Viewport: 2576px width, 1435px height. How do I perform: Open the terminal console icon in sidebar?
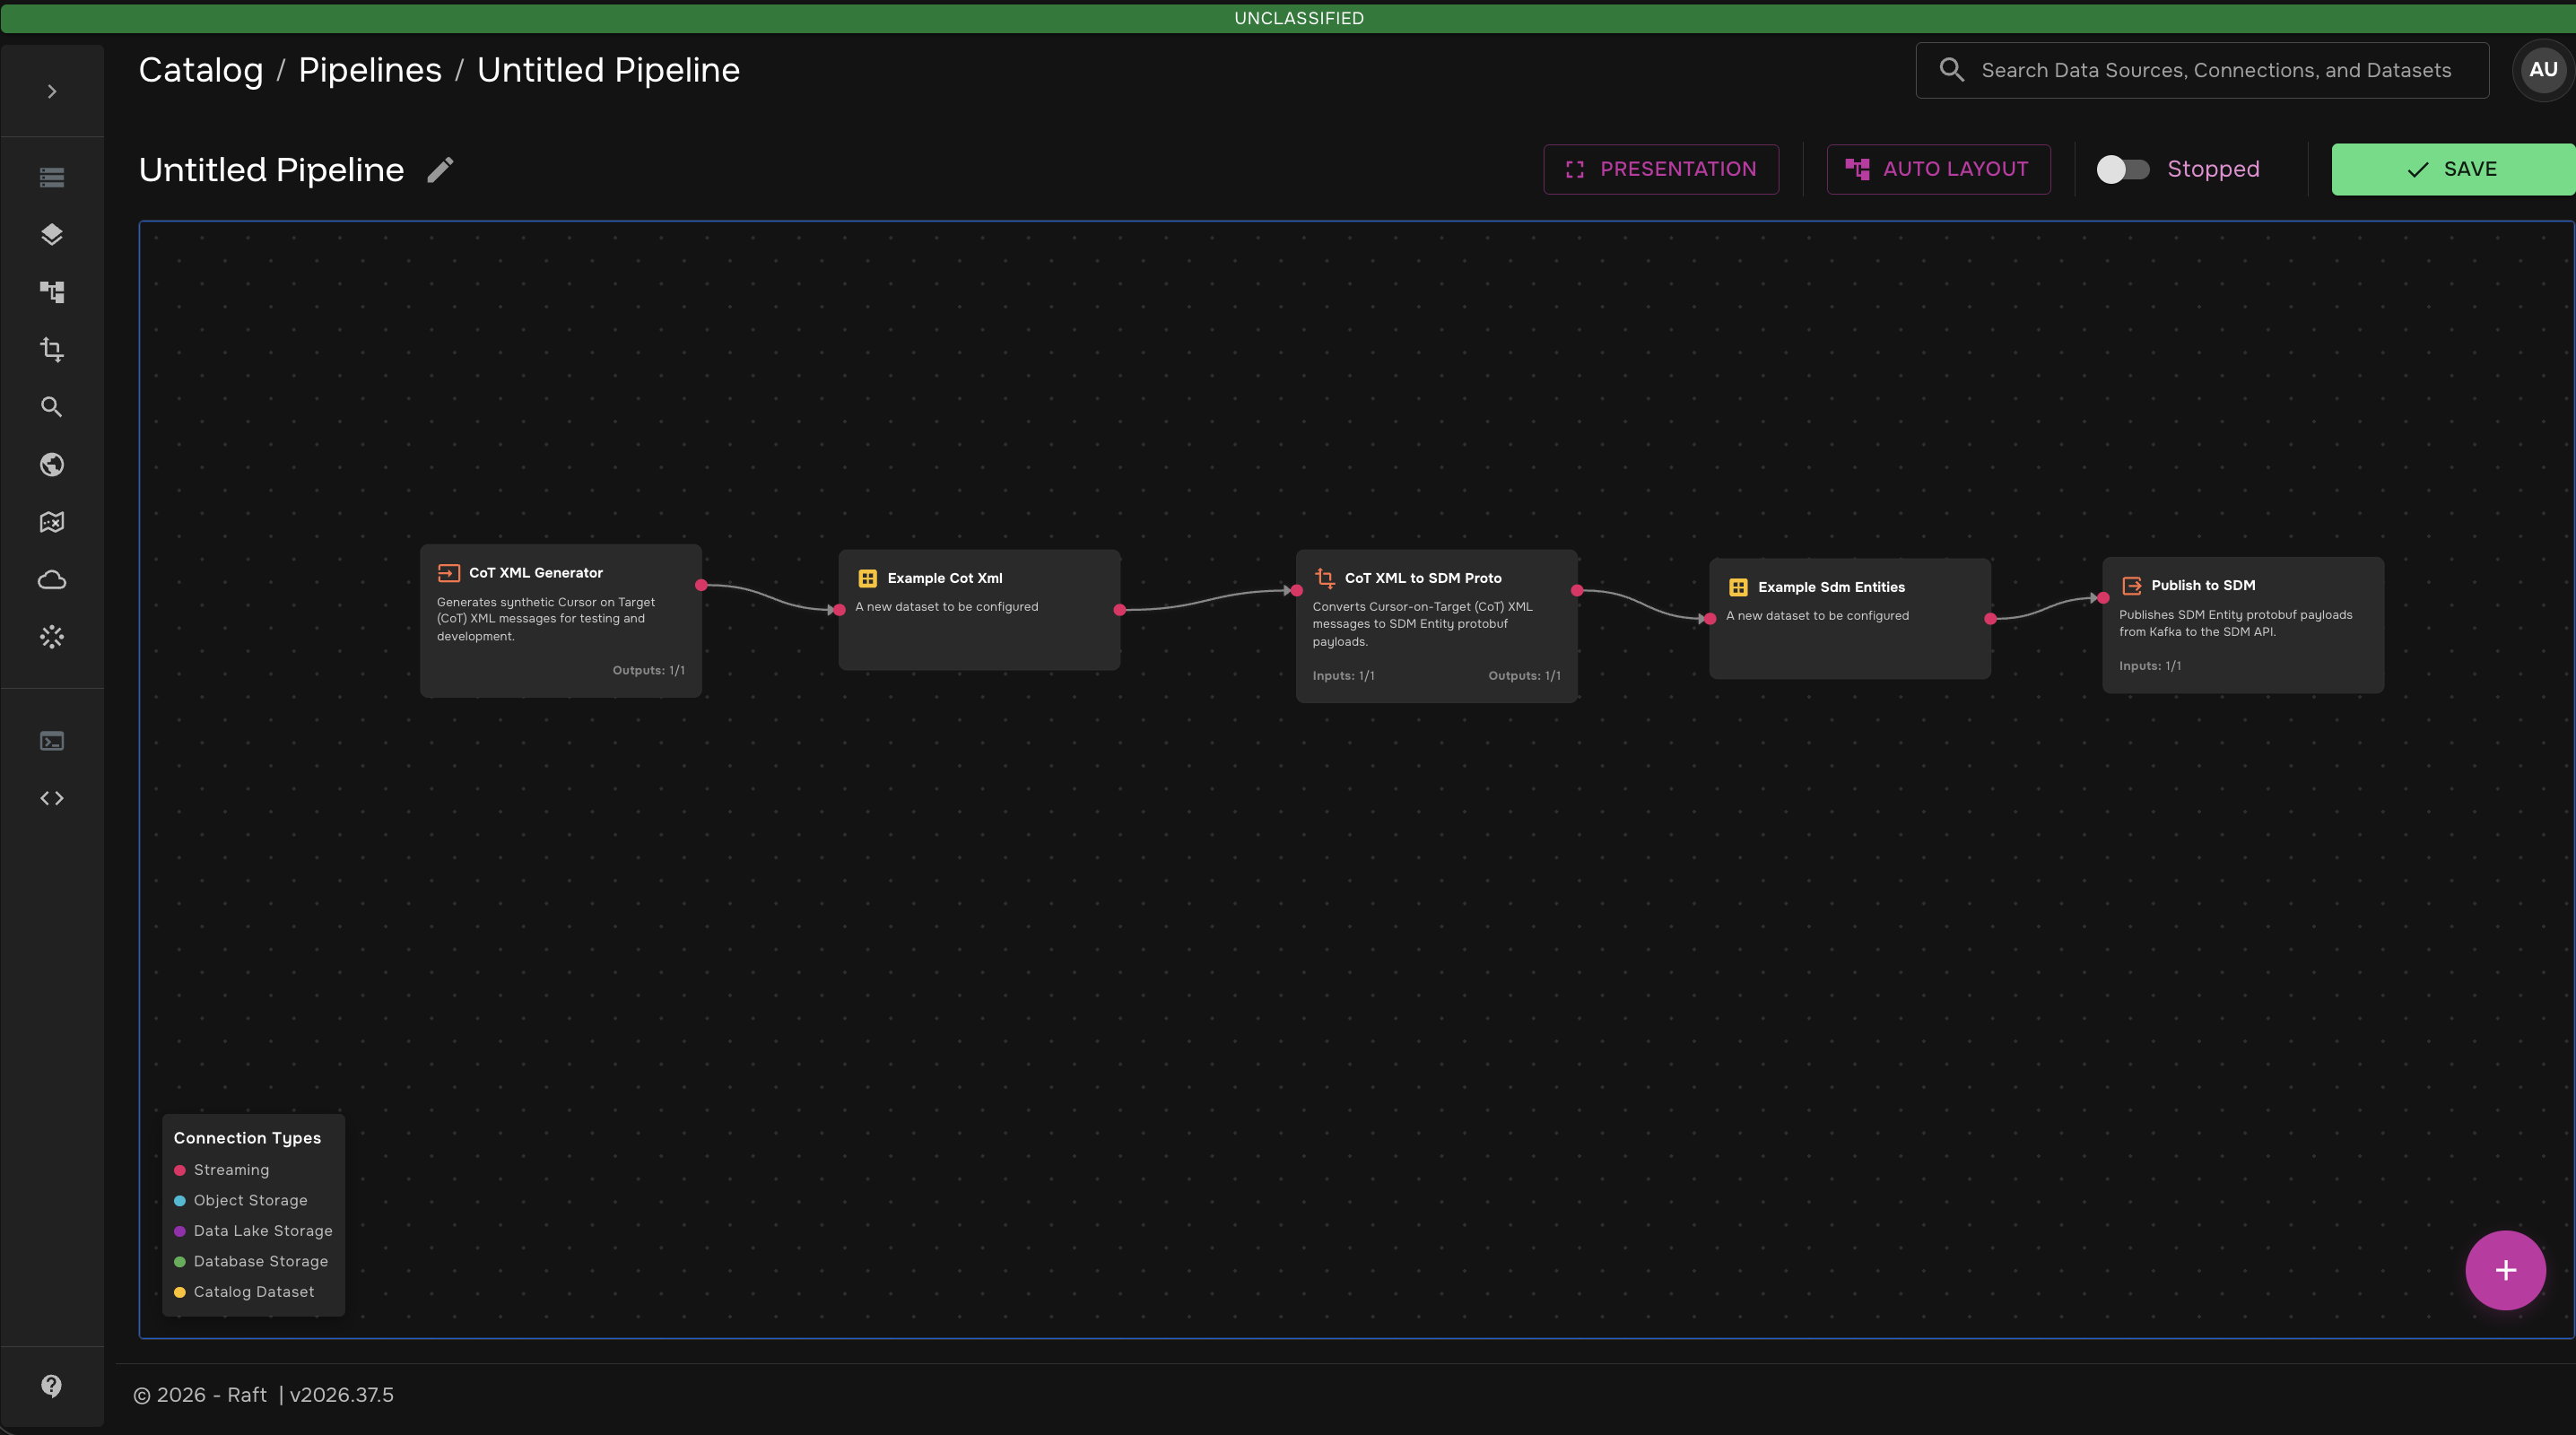pyautogui.click(x=52, y=741)
